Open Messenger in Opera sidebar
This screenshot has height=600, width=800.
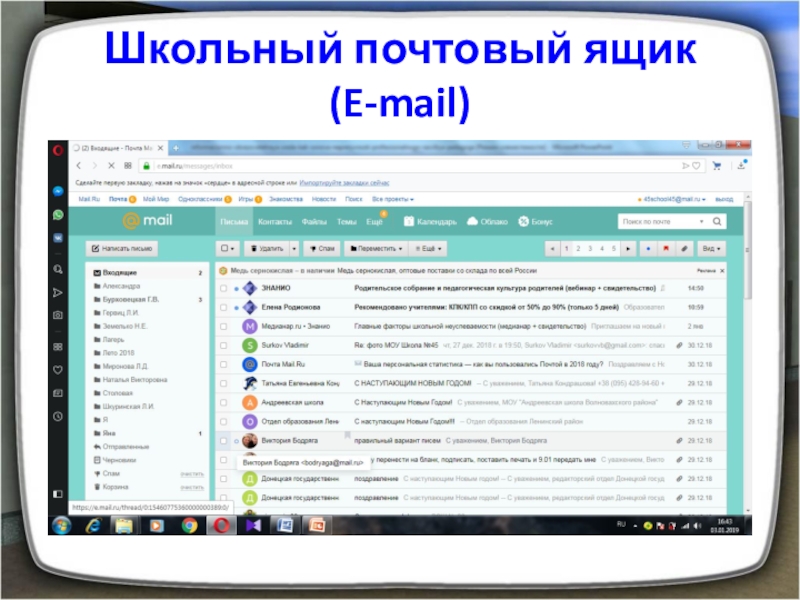(x=58, y=191)
